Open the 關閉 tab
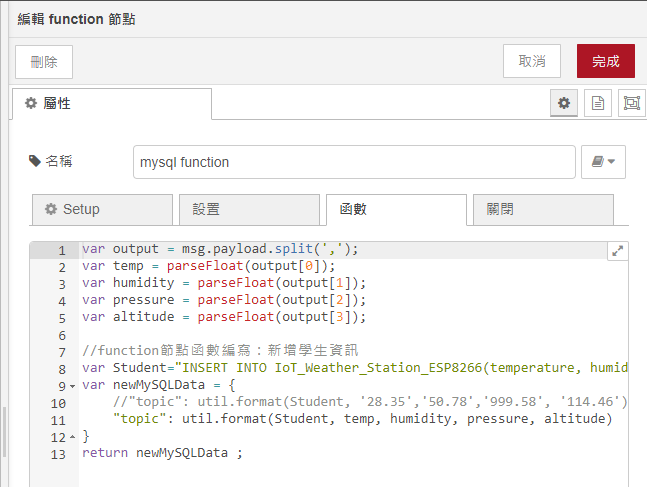 pyautogui.click(x=543, y=210)
